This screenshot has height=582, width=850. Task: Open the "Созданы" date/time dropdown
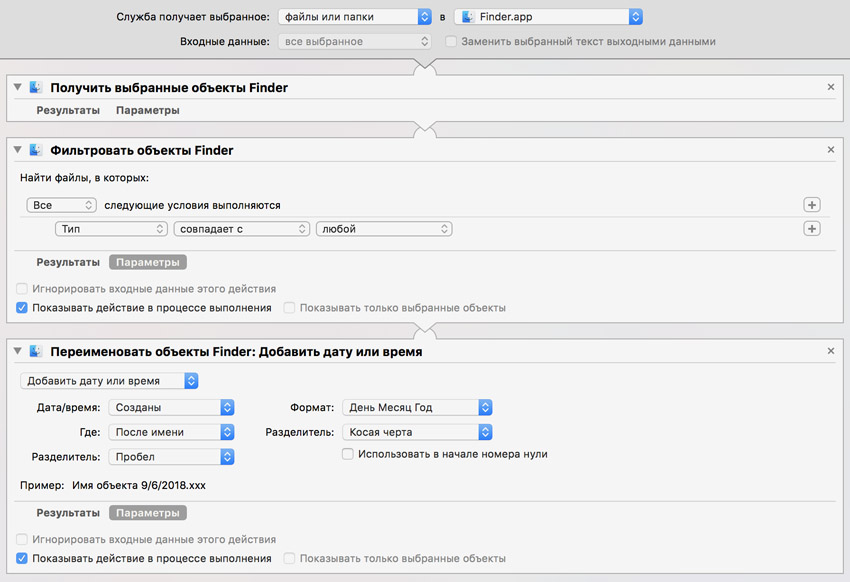(171, 408)
